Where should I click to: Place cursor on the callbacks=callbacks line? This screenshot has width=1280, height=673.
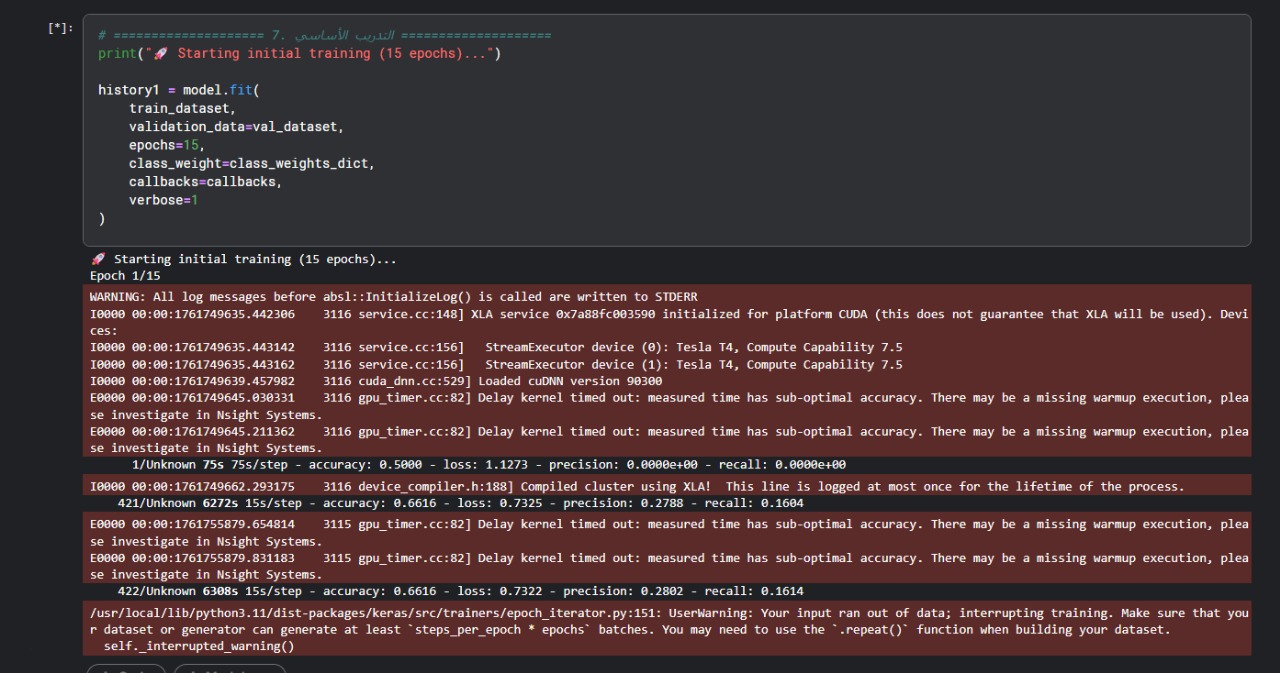coord(205,182)
